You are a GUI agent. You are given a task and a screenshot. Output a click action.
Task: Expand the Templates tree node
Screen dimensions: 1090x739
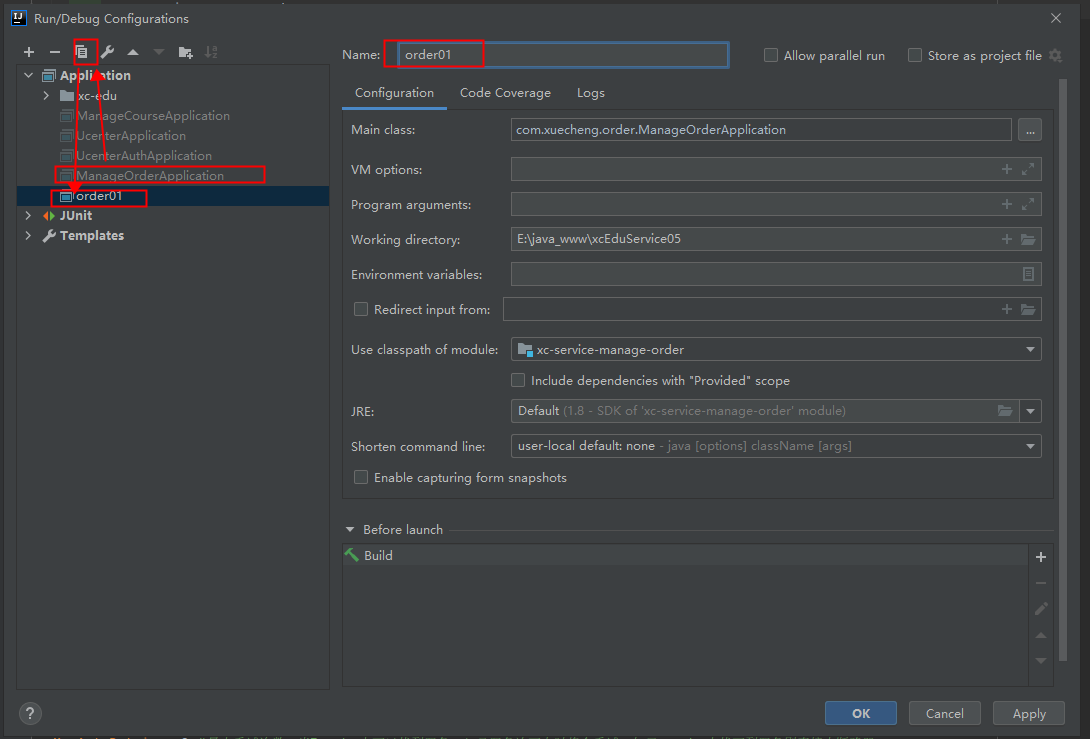click(29, 236)
